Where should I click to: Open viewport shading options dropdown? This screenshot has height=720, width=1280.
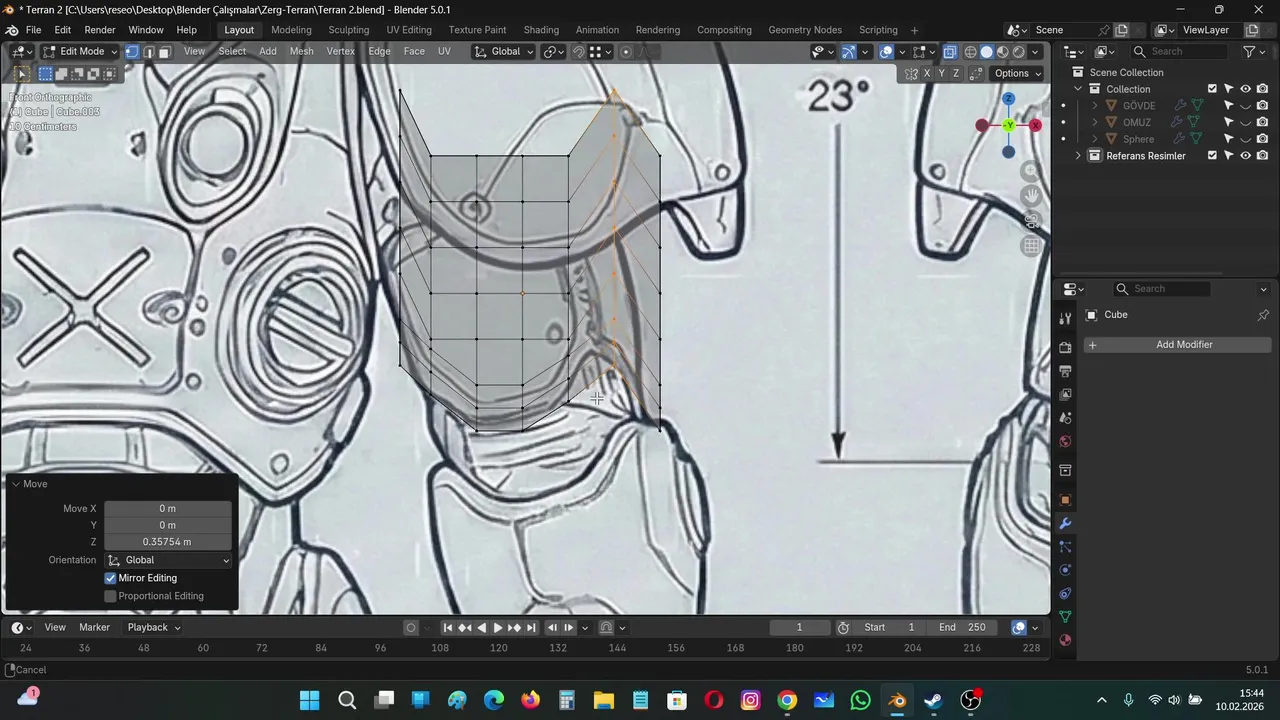[x=1035, y=52]
